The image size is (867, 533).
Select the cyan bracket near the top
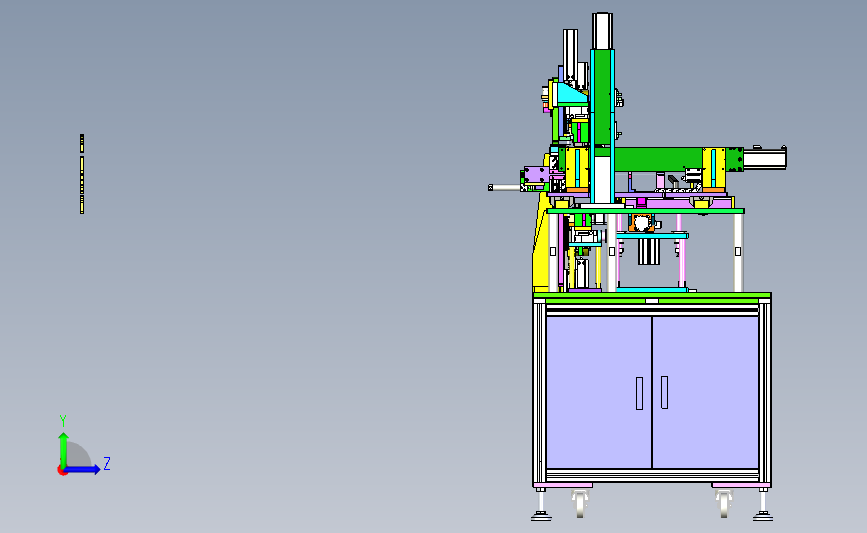click(572, 94)
